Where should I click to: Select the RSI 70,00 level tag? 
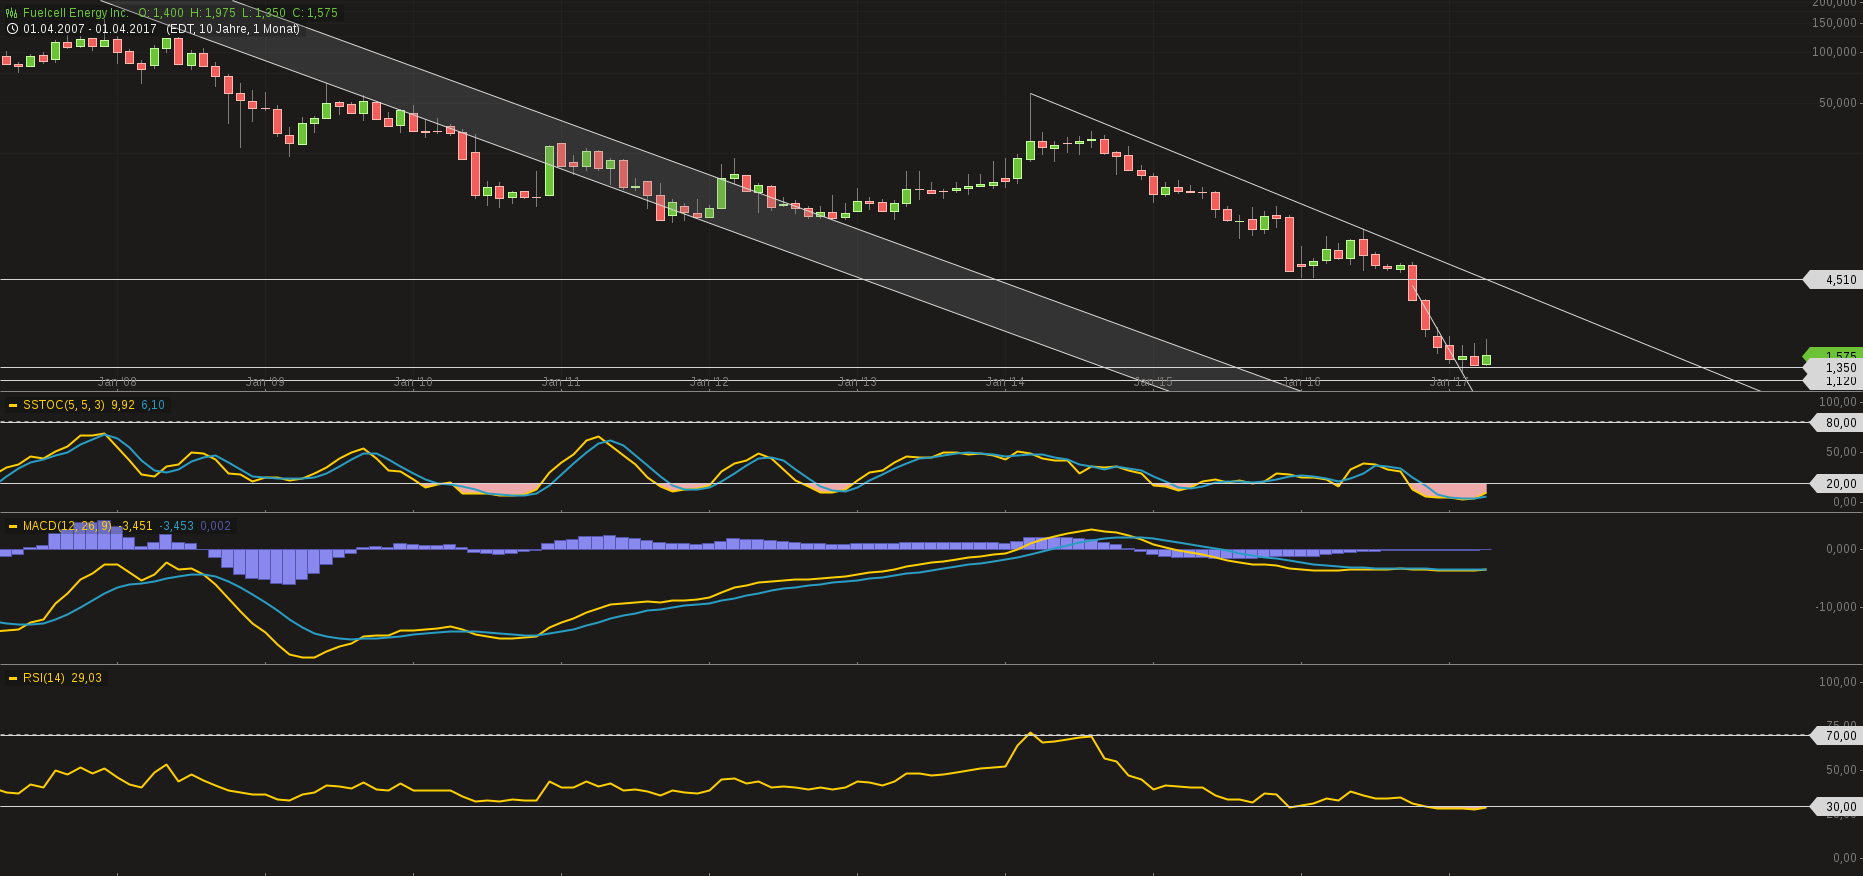(x=1837, y=736)
